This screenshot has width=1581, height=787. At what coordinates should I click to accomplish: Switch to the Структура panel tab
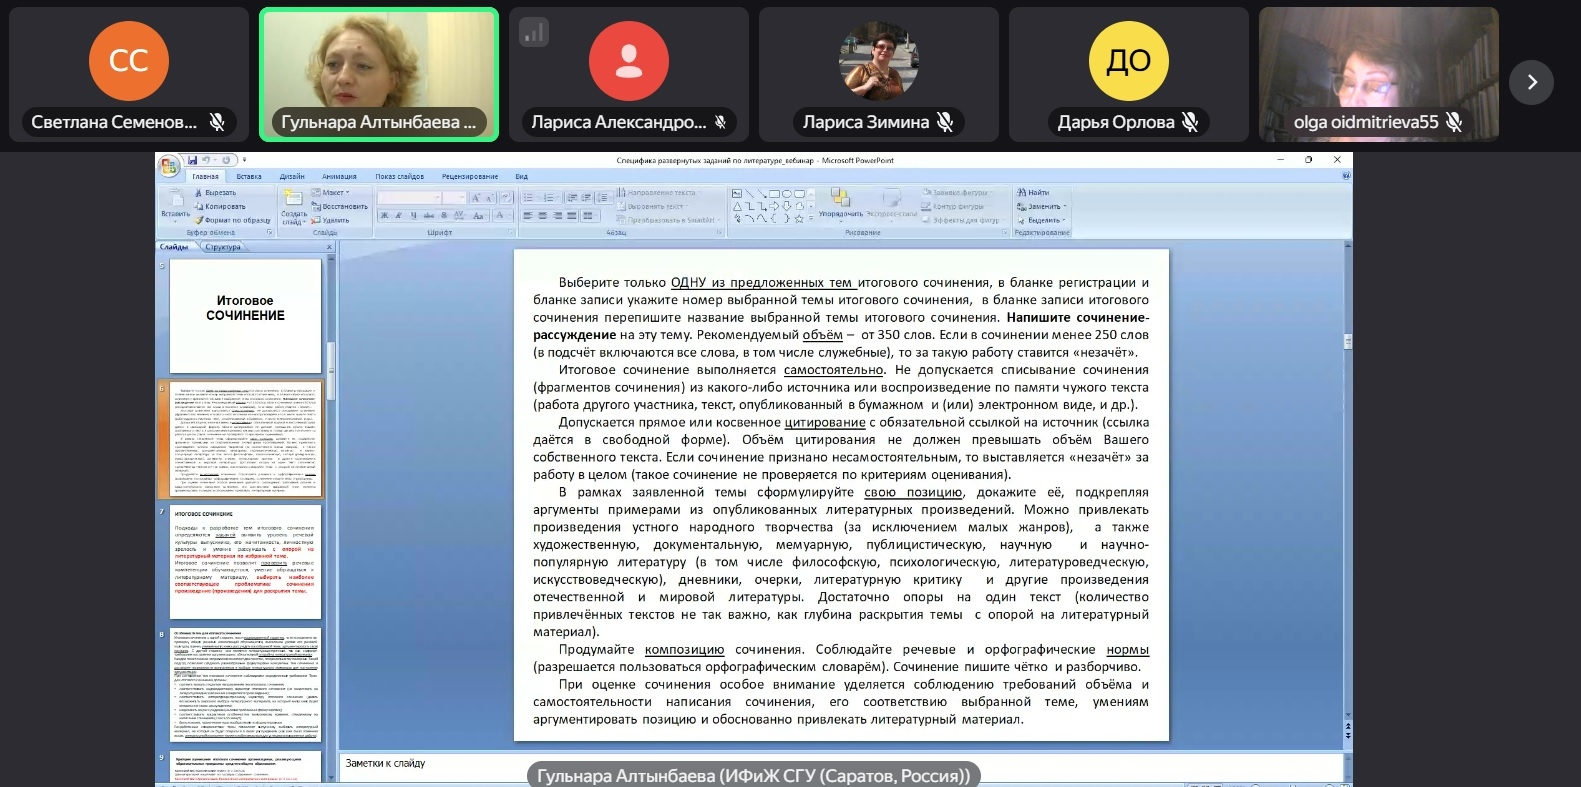pos(223,247)
